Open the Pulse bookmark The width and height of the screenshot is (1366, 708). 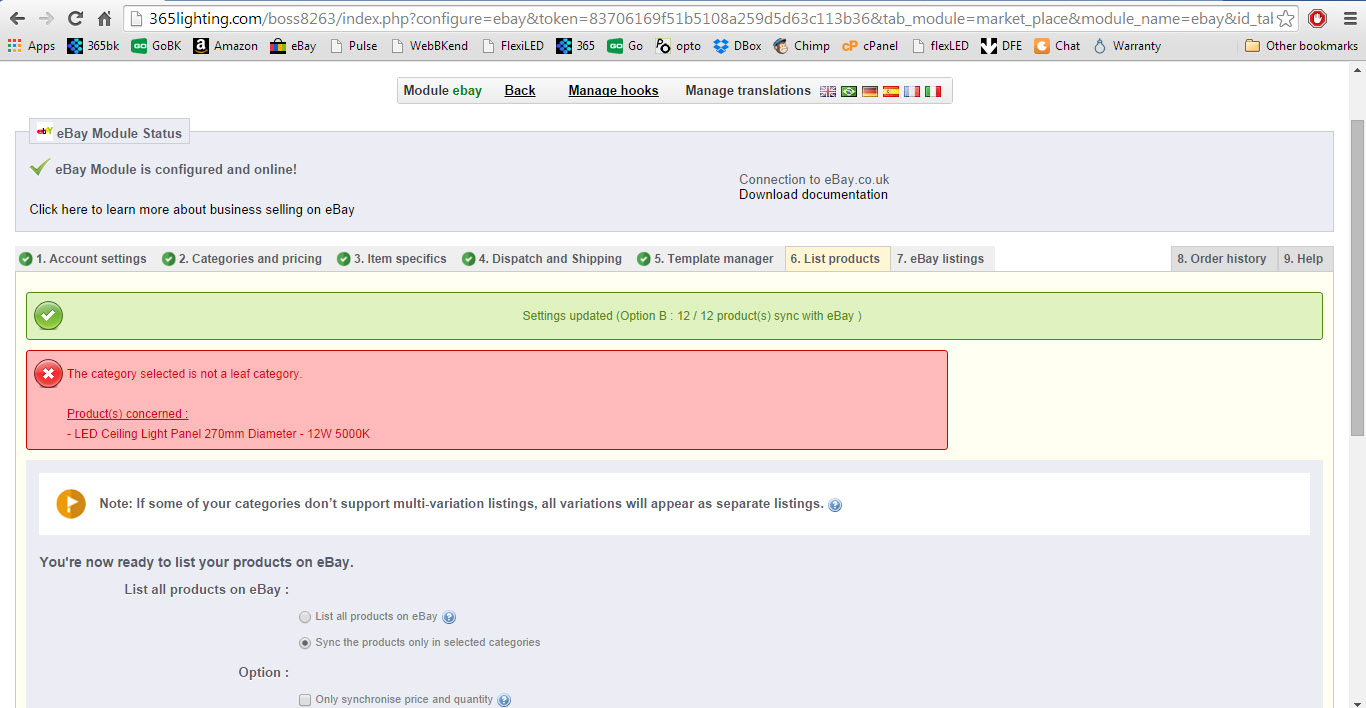(354, 46)
